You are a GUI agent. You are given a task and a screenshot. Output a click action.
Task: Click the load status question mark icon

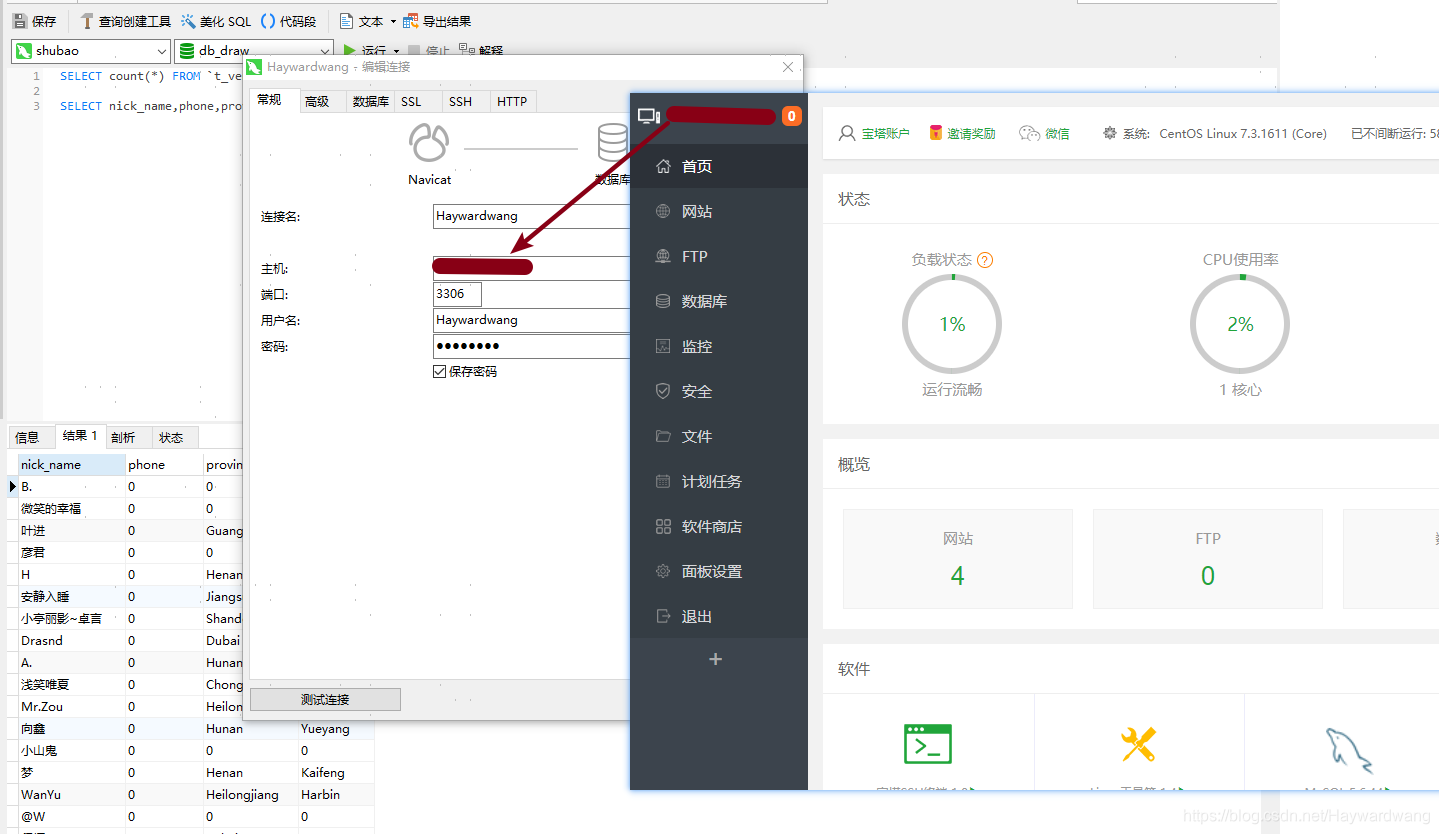click(985, 260)
